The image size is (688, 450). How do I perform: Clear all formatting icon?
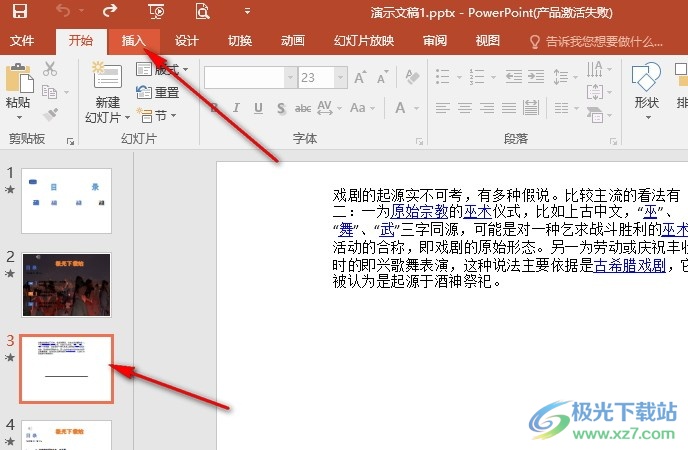tap(412, 77)
